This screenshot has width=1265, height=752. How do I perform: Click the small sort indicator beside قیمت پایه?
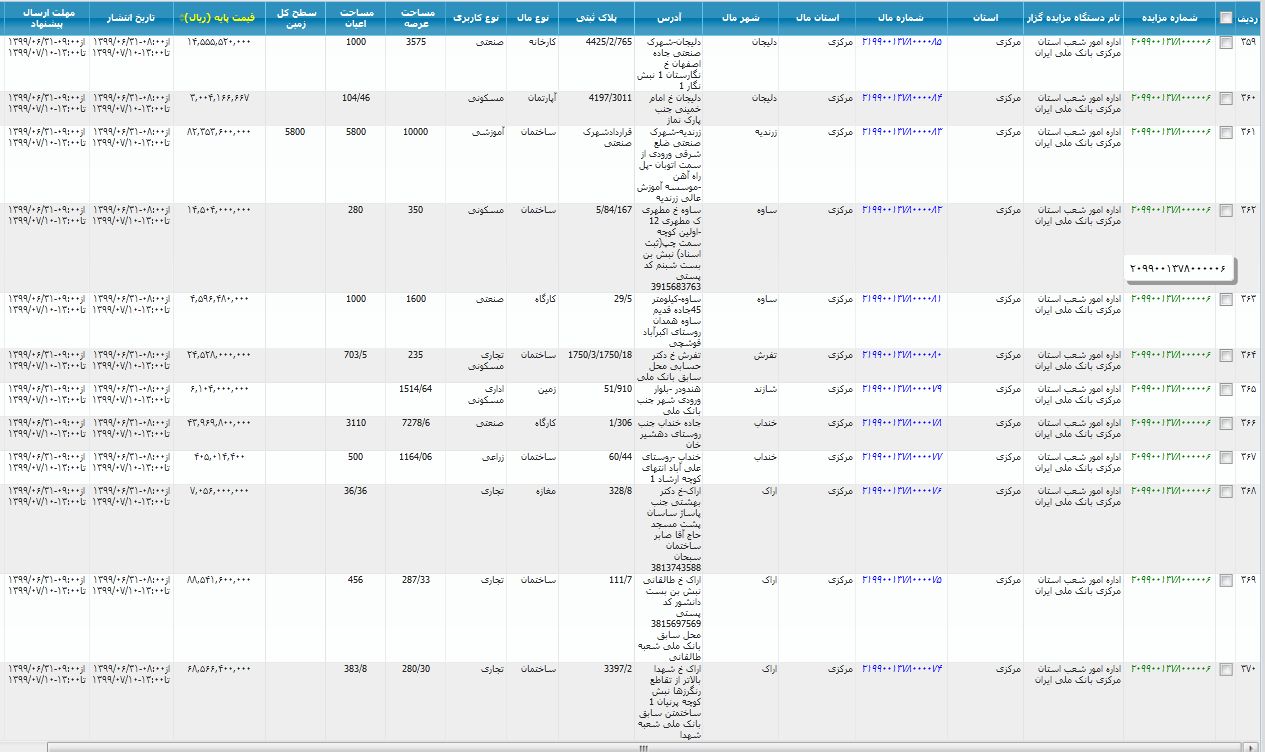coord(181,18)
